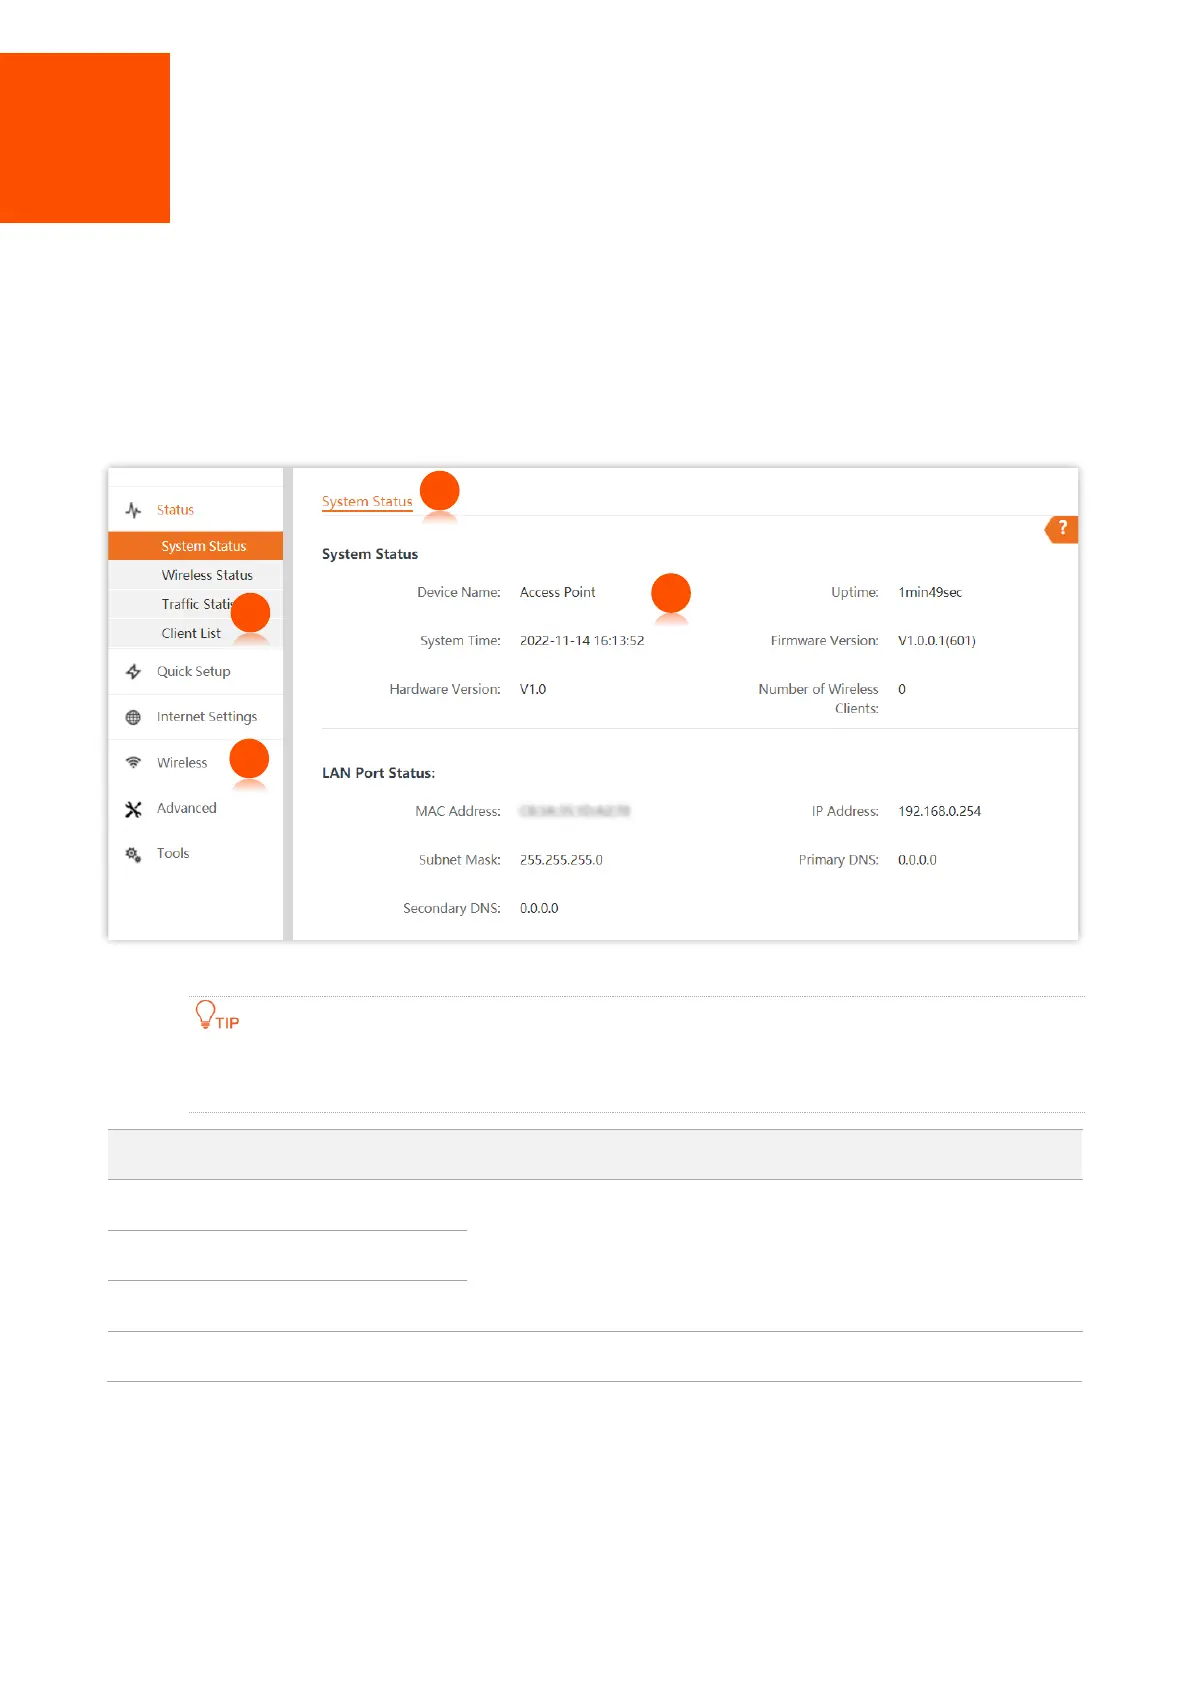This screenshot has width=1191, height=1684.
Task: Click the blurred MAC Address value
Action: click(x=575, y=811)
